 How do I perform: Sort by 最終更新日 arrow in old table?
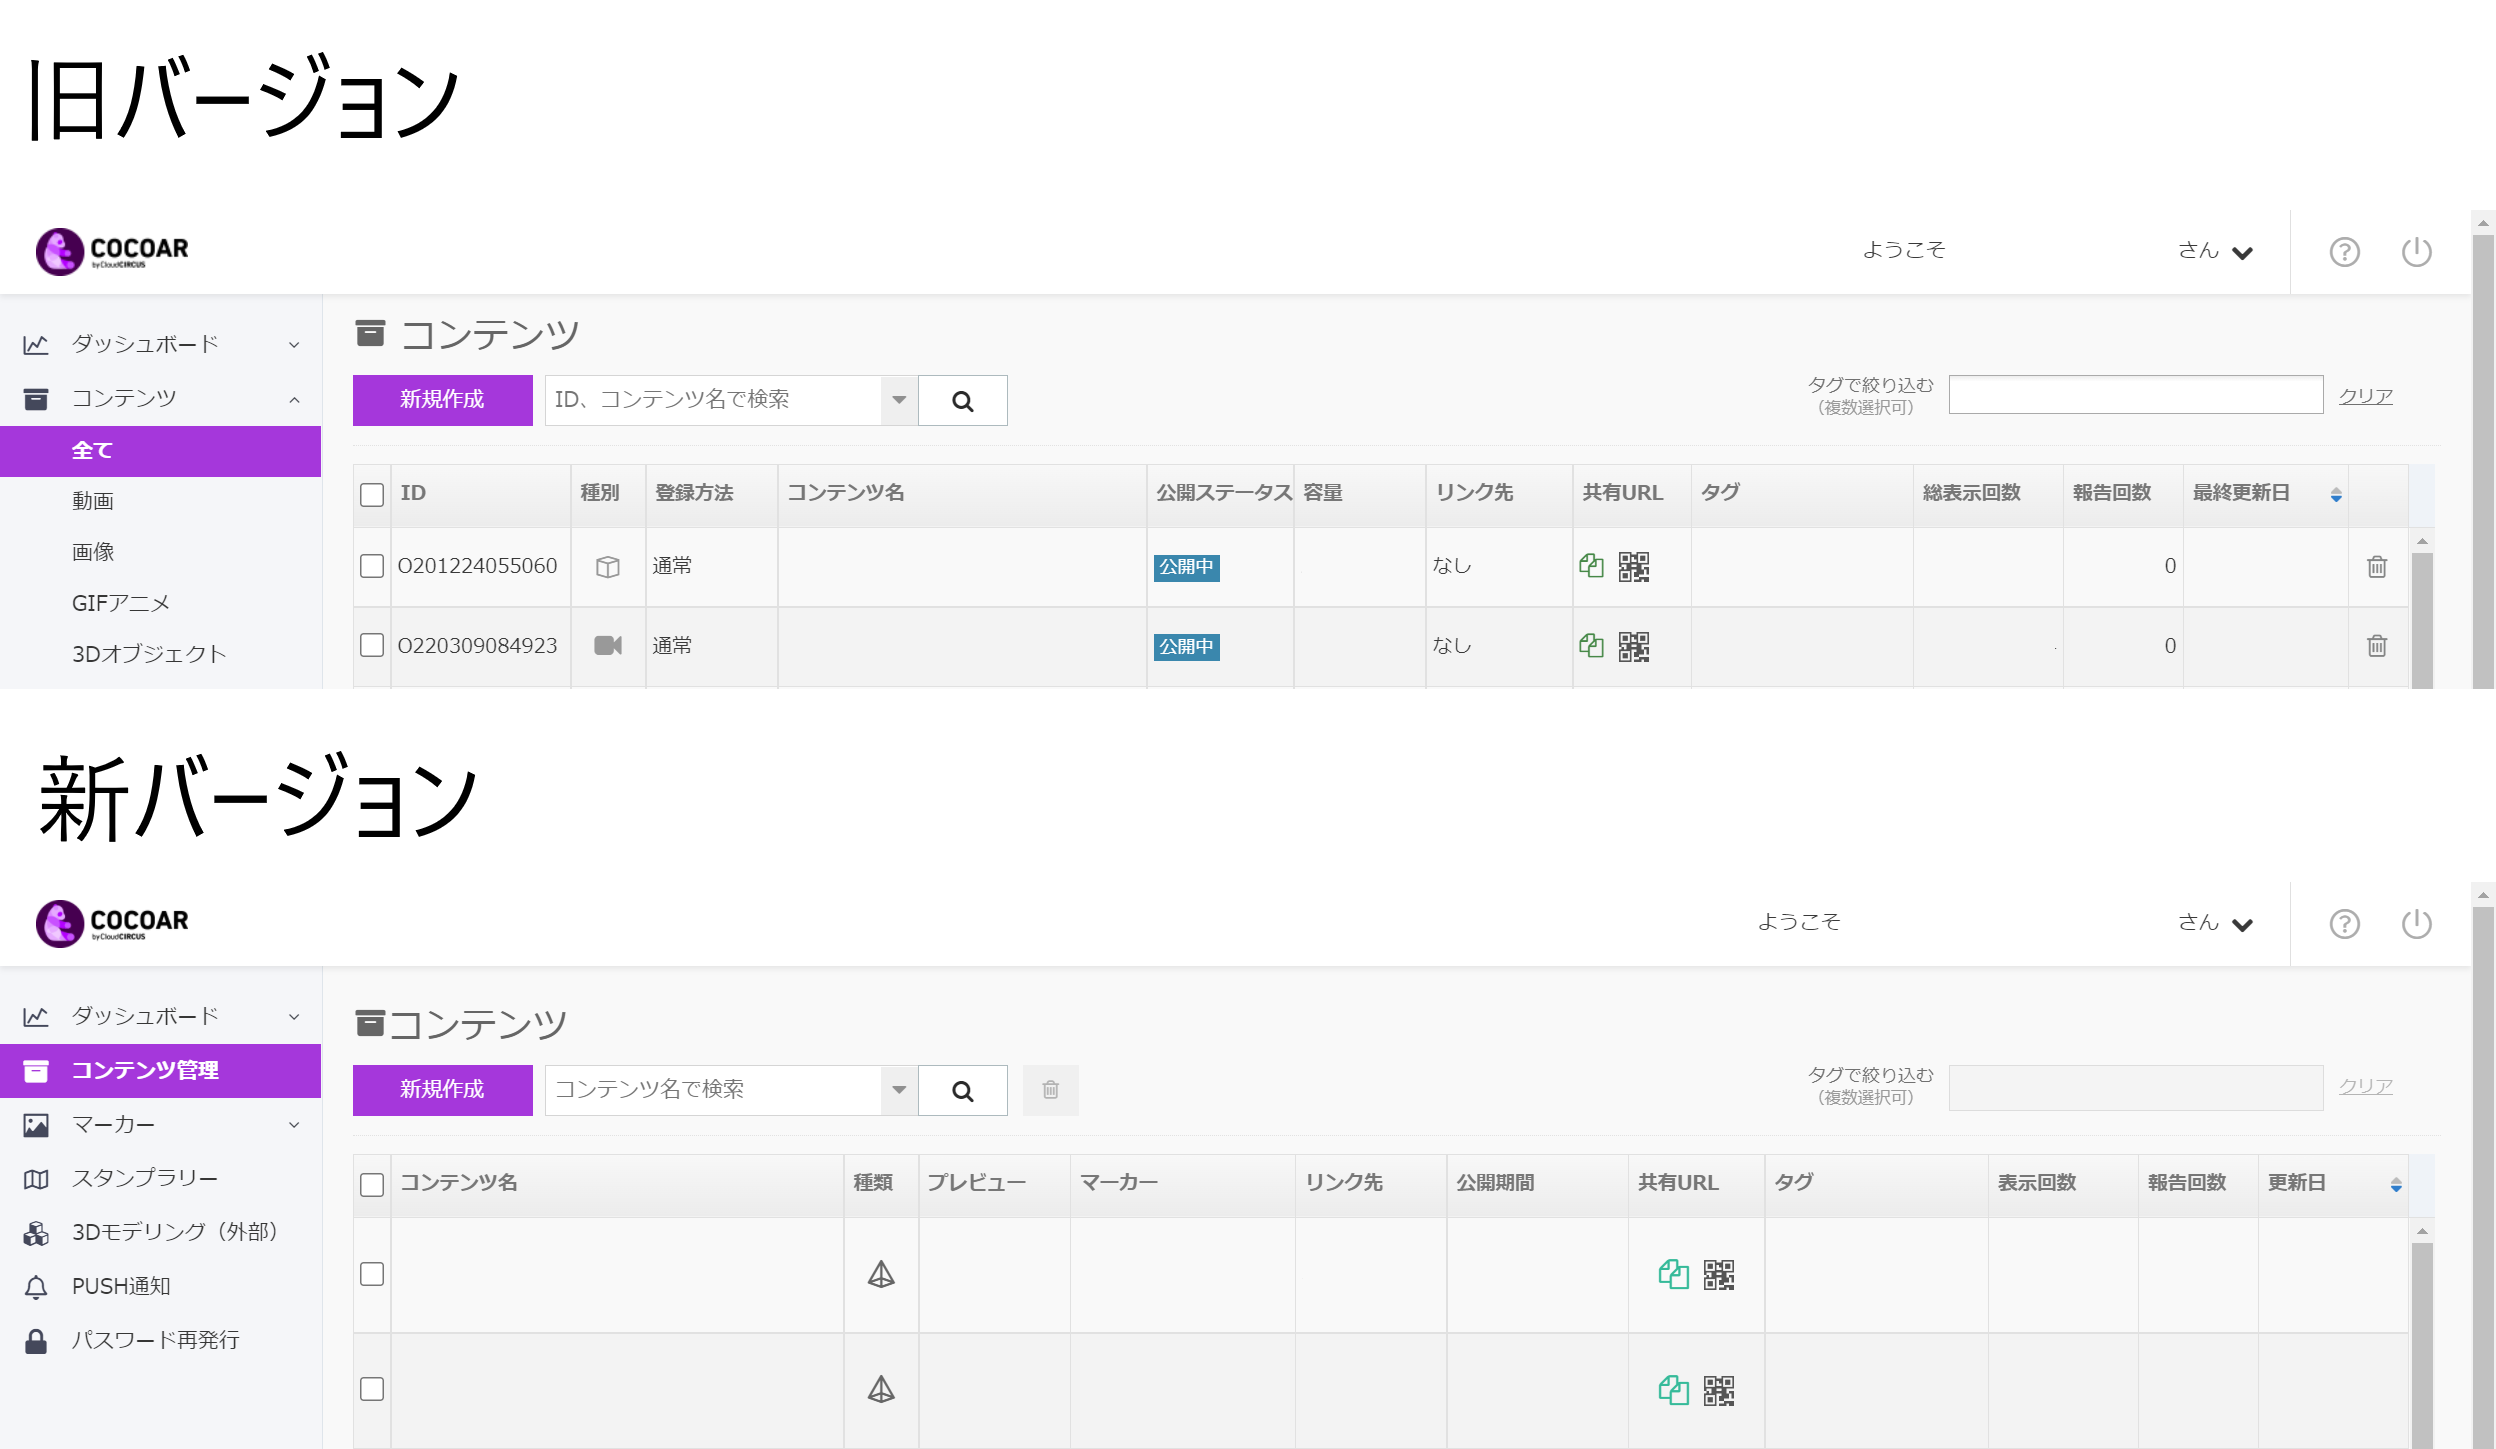pyautogui.click(x=2336, y=494)
